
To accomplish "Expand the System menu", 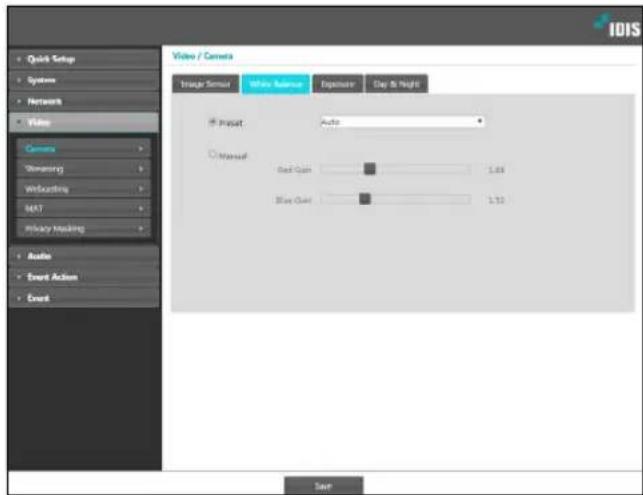I will point(84,80).
